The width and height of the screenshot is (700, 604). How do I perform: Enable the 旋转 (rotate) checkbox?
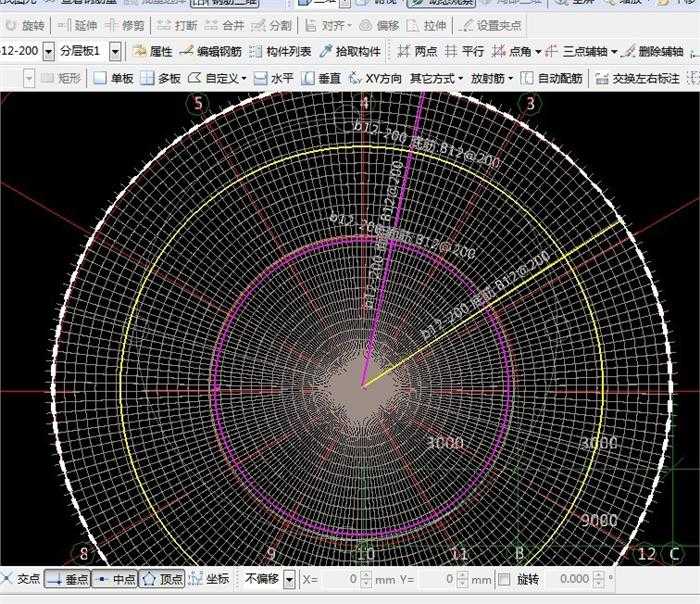(504, 579)
